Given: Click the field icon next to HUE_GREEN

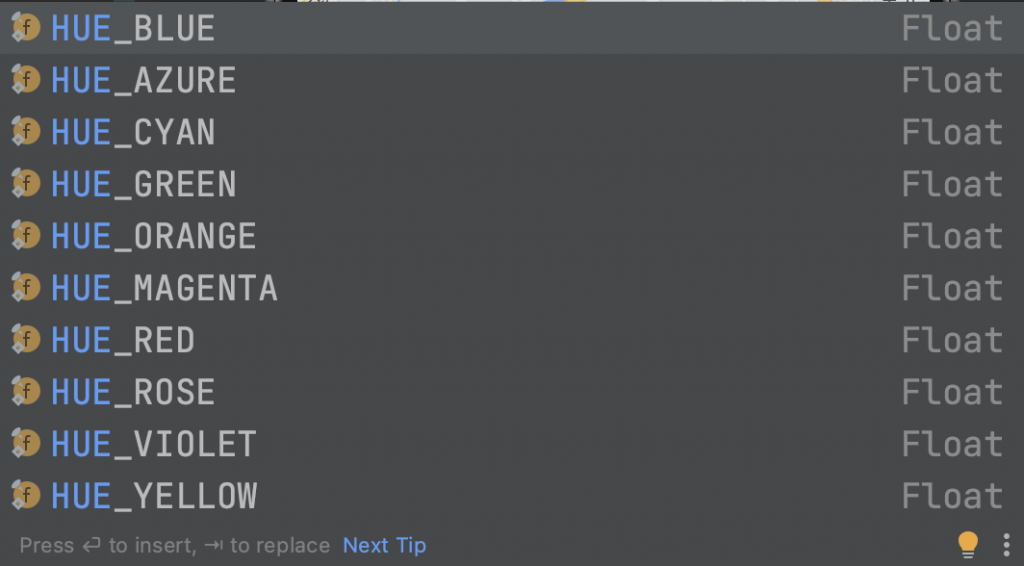Looking at the screenshot, I should click(26, 184).
